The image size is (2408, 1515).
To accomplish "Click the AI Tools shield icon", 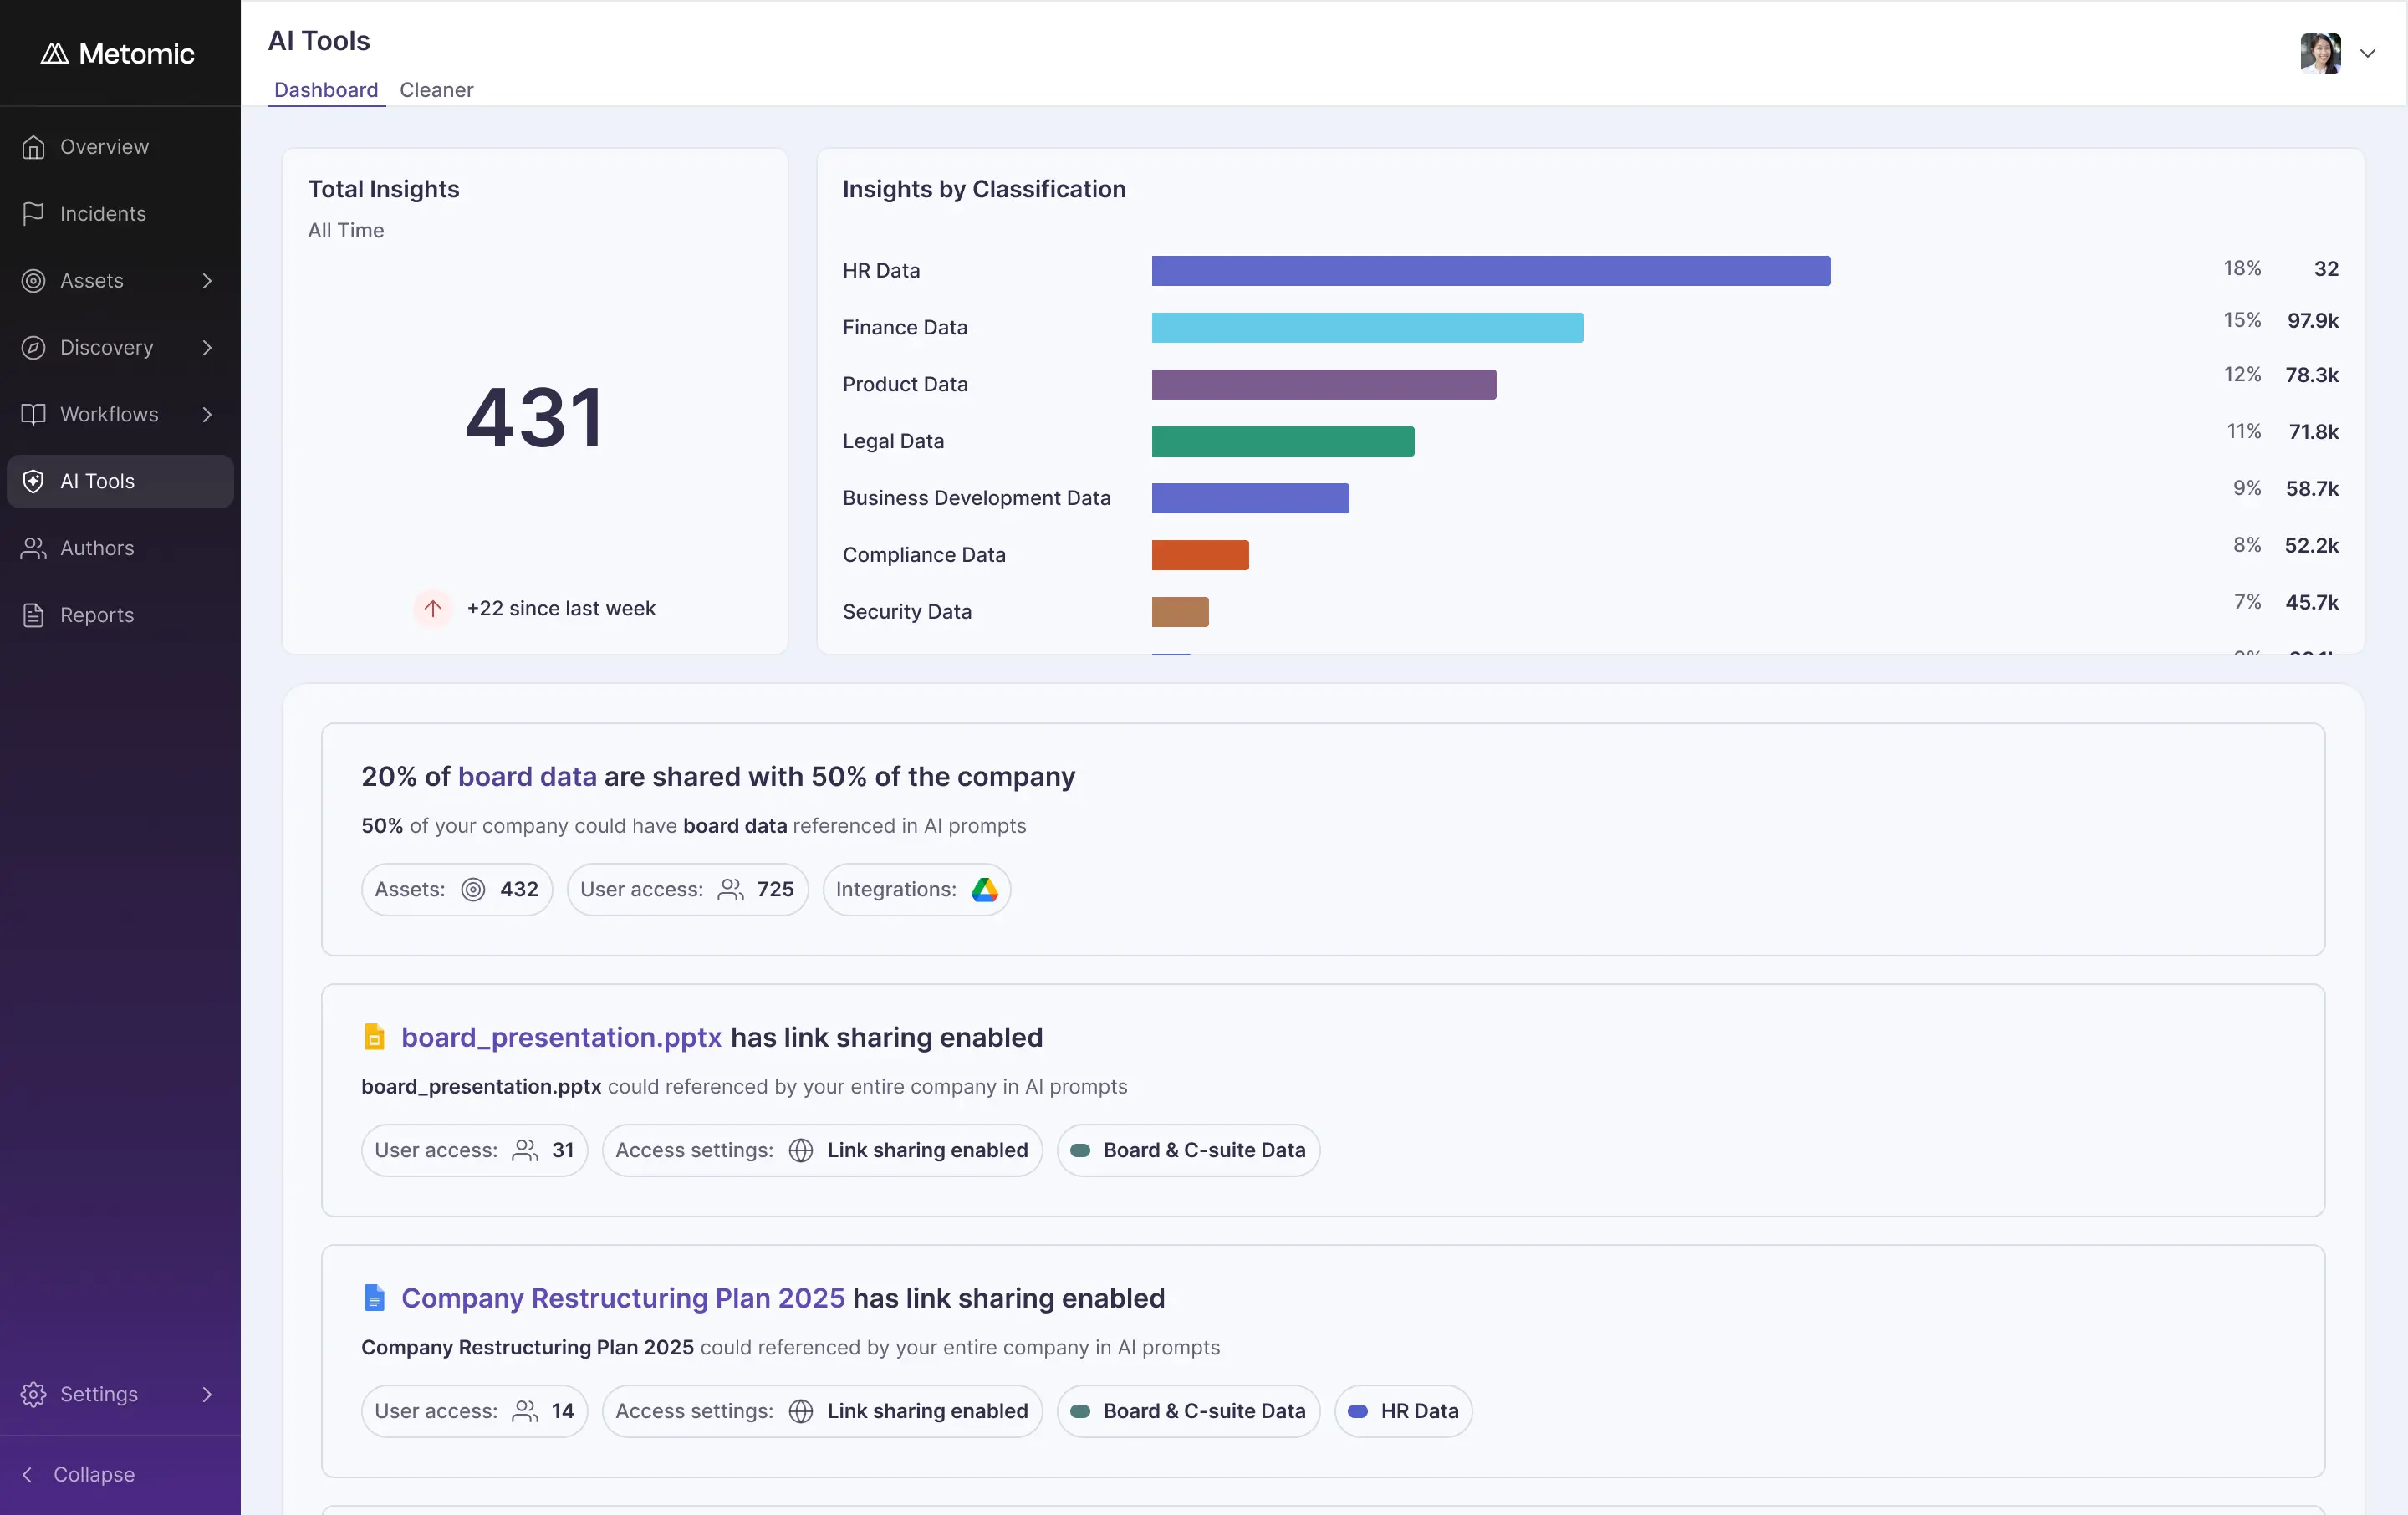I will tap(34, 481).
